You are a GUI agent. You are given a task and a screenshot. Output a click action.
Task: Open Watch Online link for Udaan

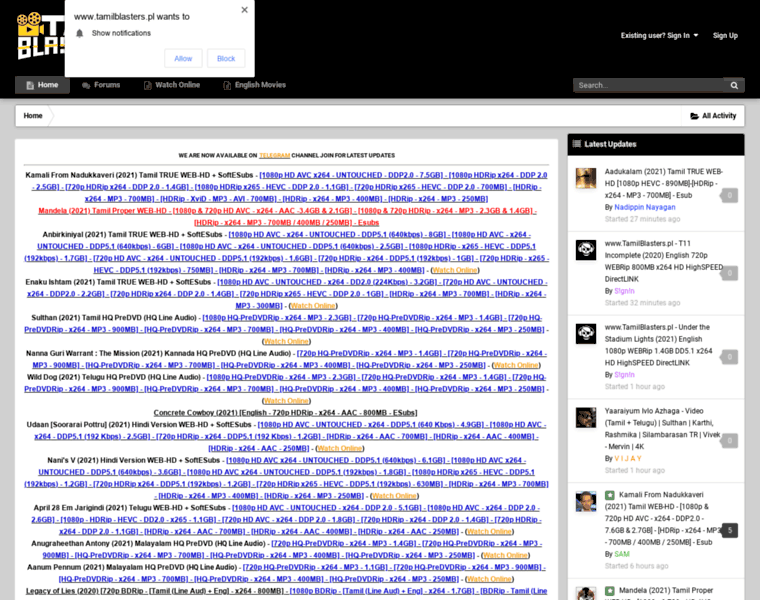(339, 448)
